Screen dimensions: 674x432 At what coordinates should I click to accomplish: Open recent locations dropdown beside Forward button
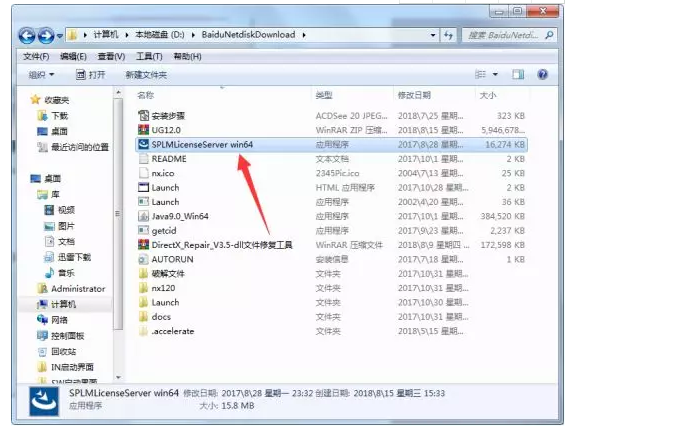[59, 36]
